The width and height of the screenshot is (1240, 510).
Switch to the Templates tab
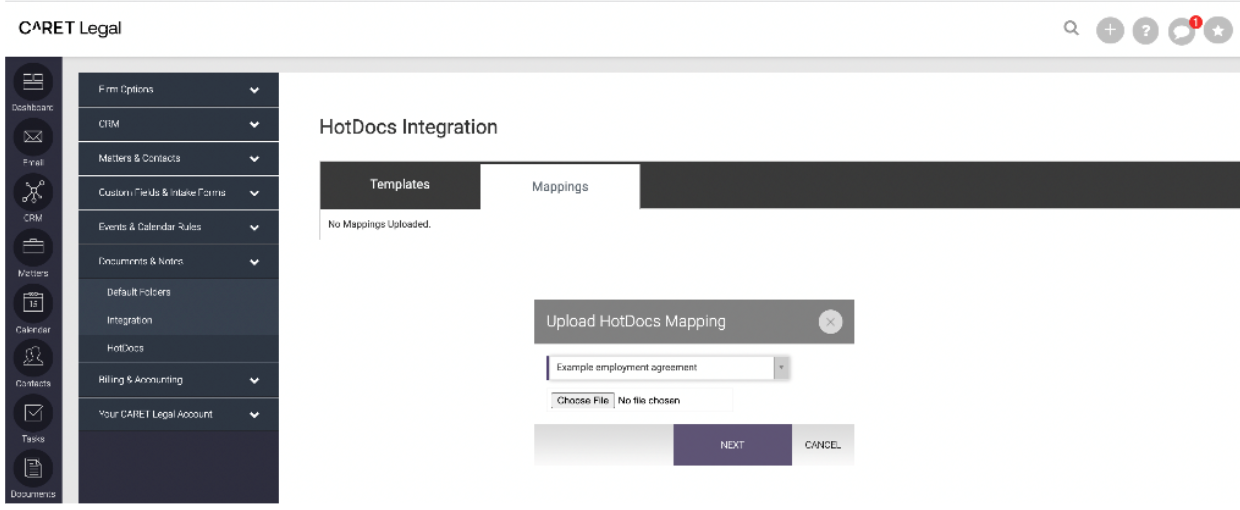click(x=400, y=185)
